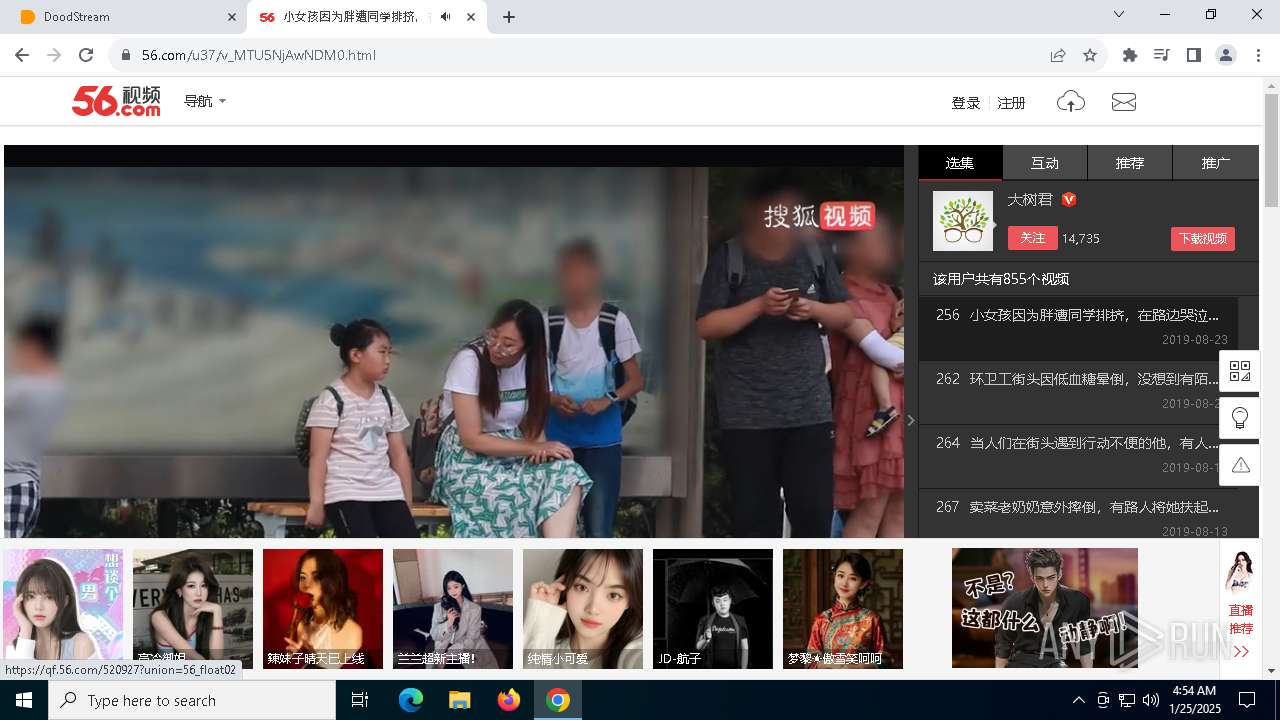The width and height of the screenshot is (1280, 720).
Task: Click the 56视频 site logo
Action: pyautogui.click(x=116, y=101)
